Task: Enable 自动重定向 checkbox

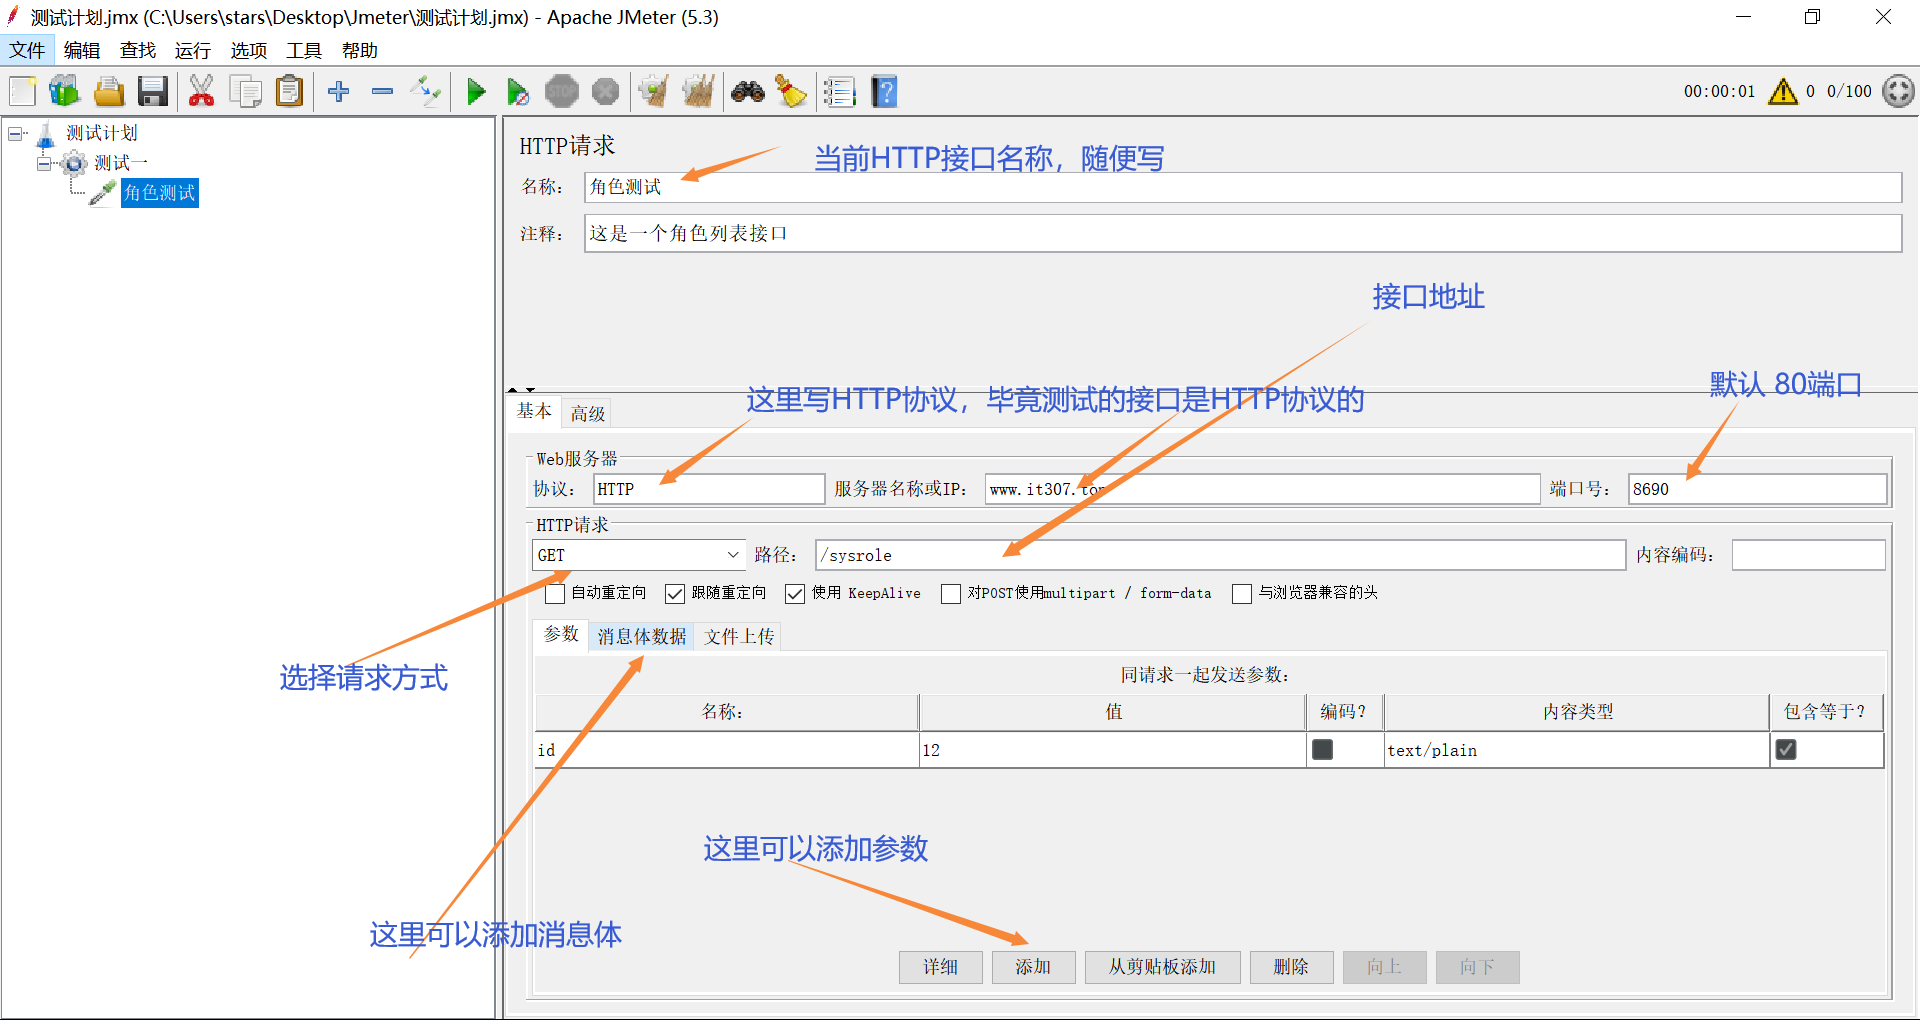Action: tap(555, 593)
